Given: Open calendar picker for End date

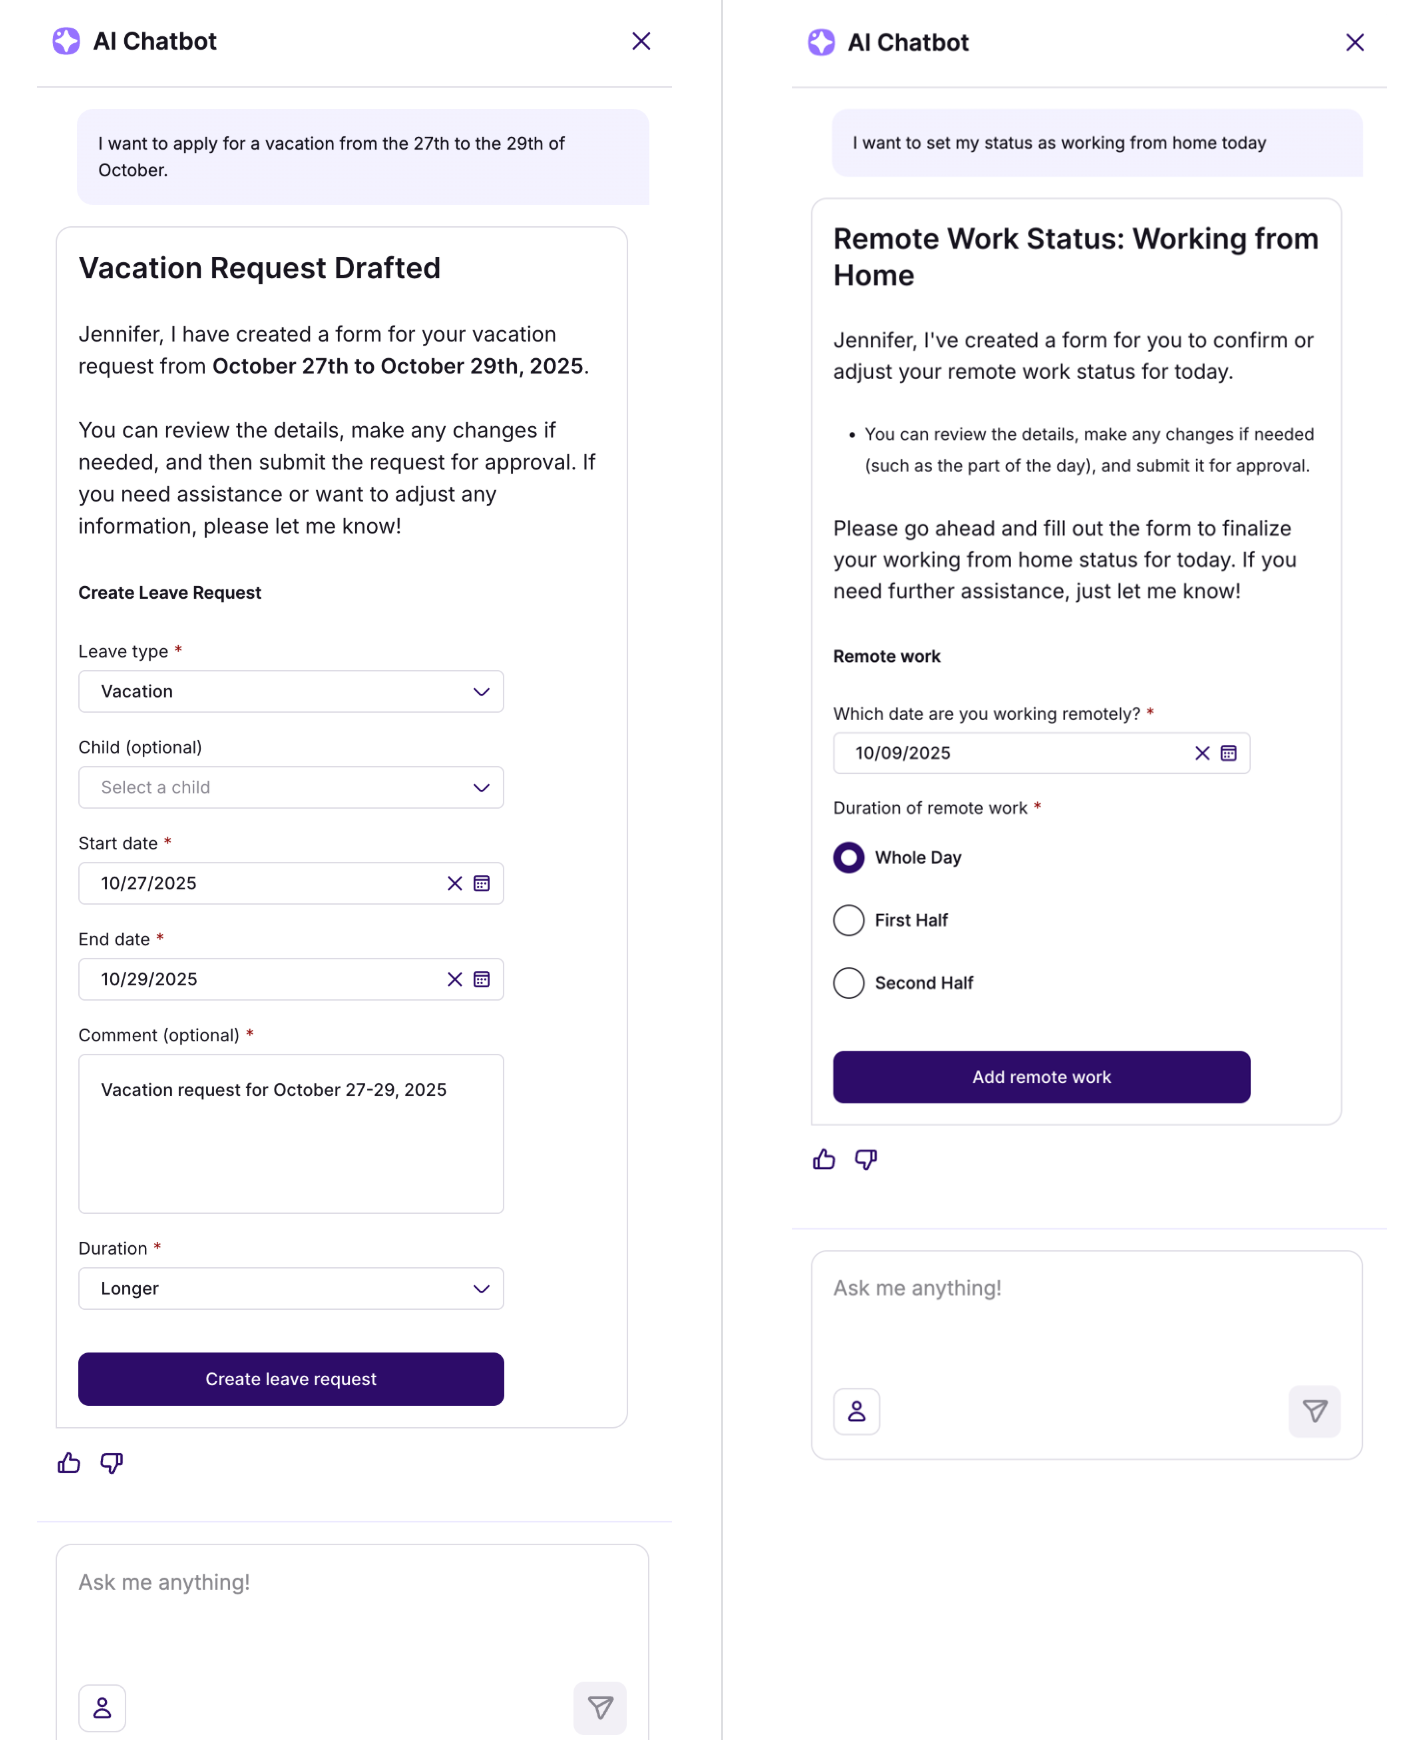Looking at the screenshot, I should pos(482,979).
